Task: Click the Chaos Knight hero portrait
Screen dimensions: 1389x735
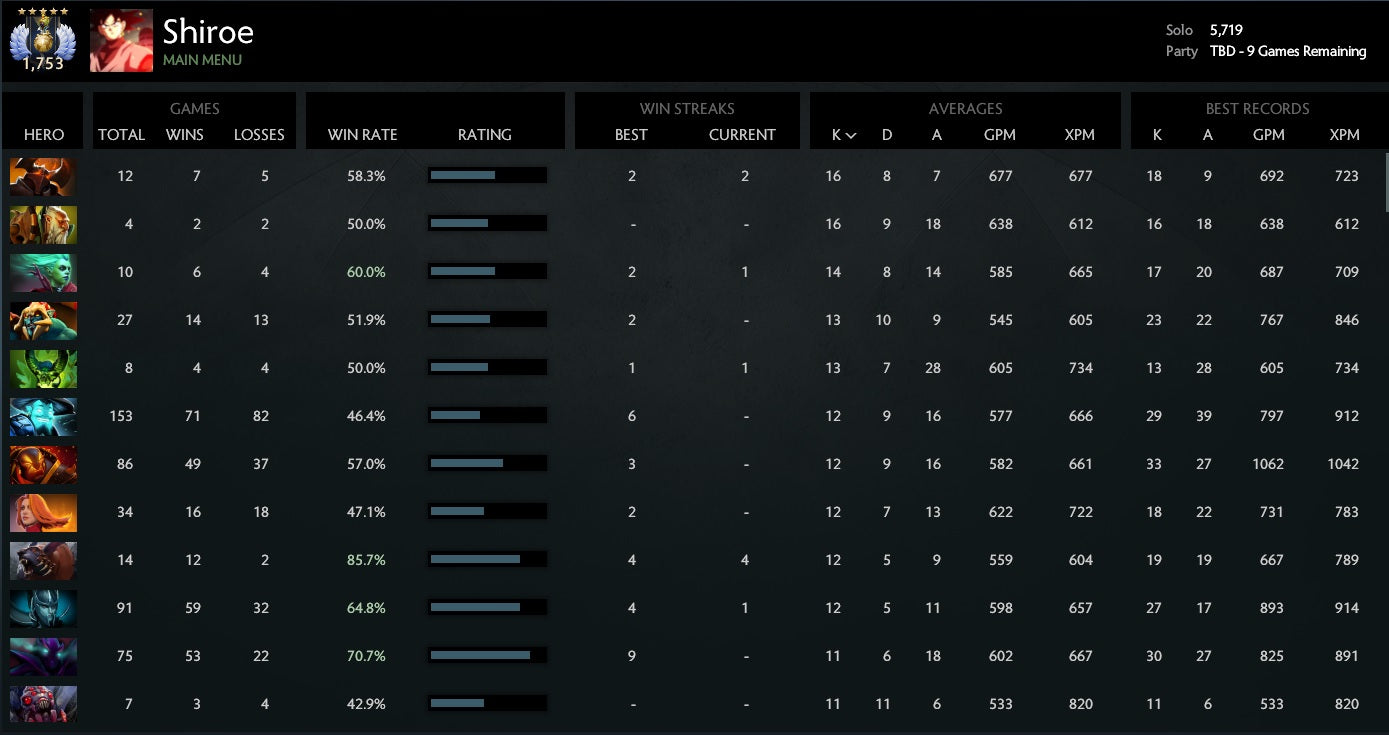Action: (43, 176)
